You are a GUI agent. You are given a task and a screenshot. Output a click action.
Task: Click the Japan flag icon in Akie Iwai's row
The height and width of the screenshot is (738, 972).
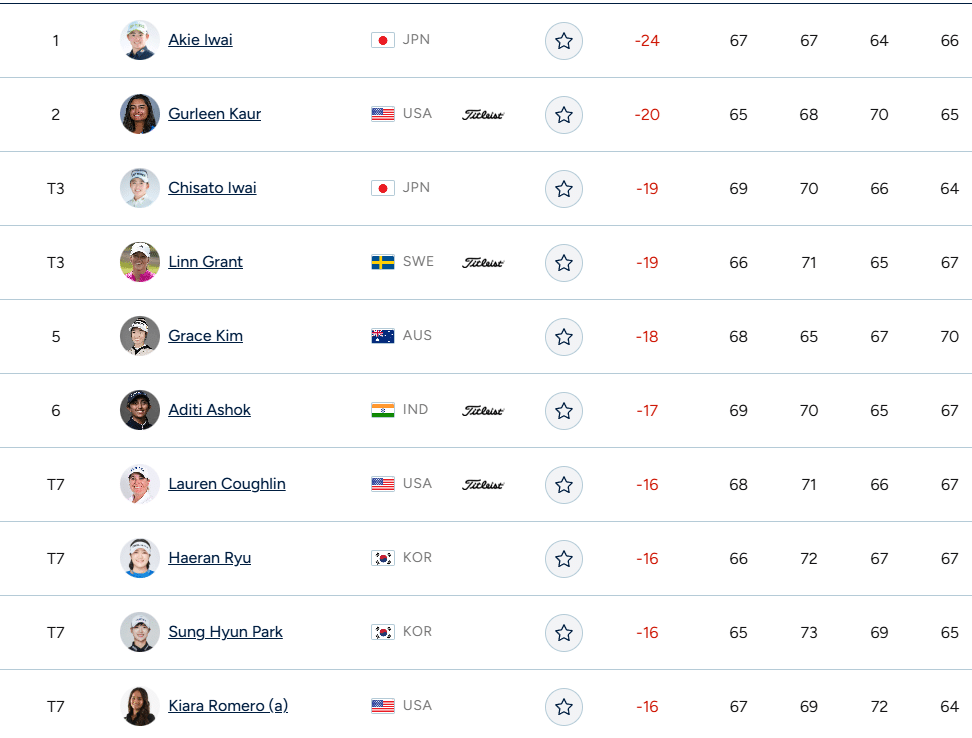(x=383, y=40)
